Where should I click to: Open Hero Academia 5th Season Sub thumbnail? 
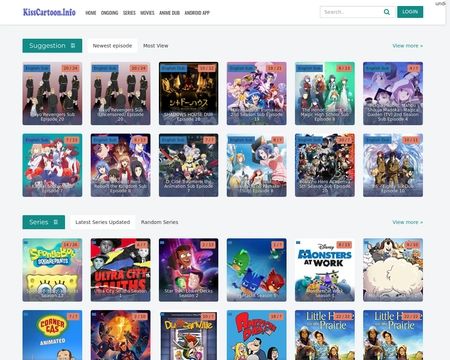325,165
